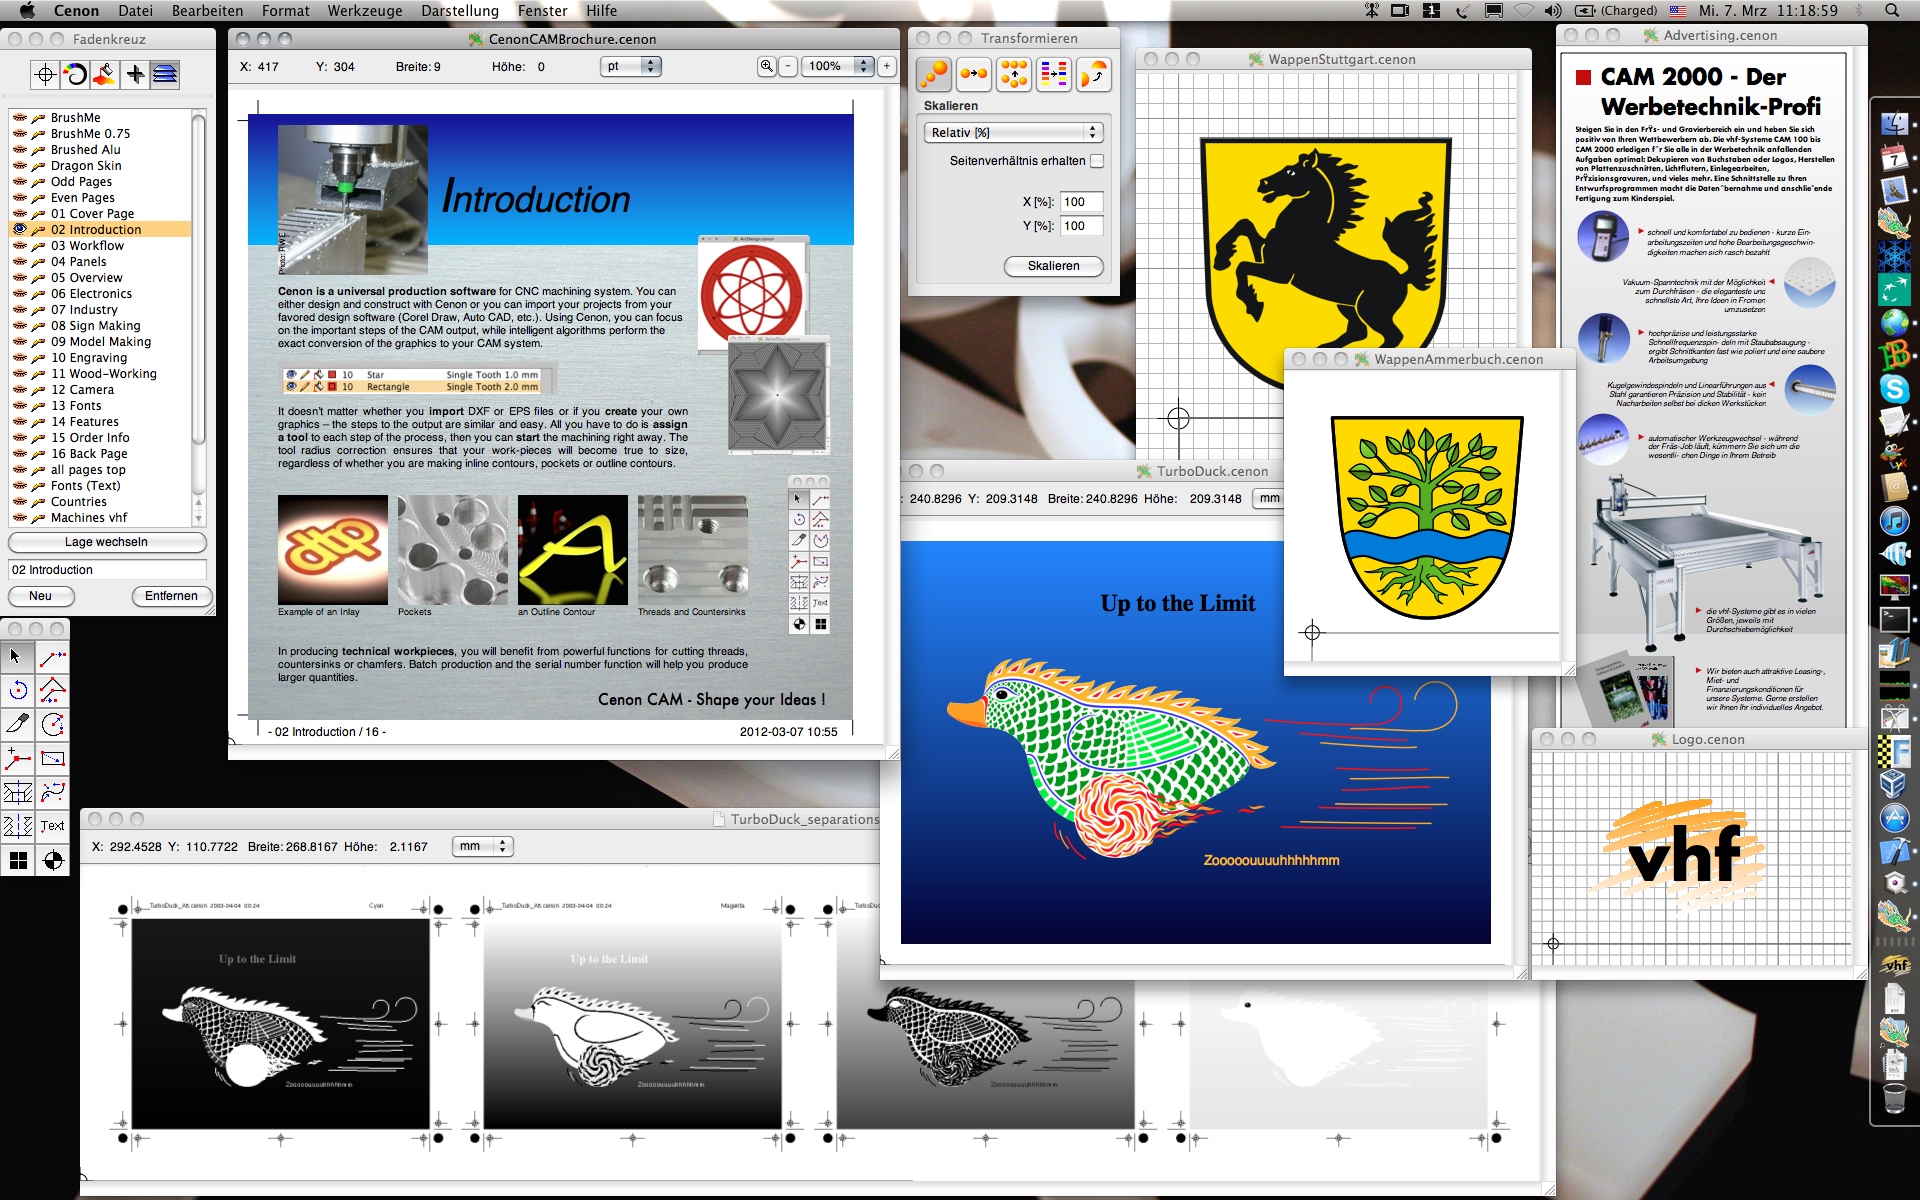Select the arc/circle tool in the tool palette

coord(52,725)
